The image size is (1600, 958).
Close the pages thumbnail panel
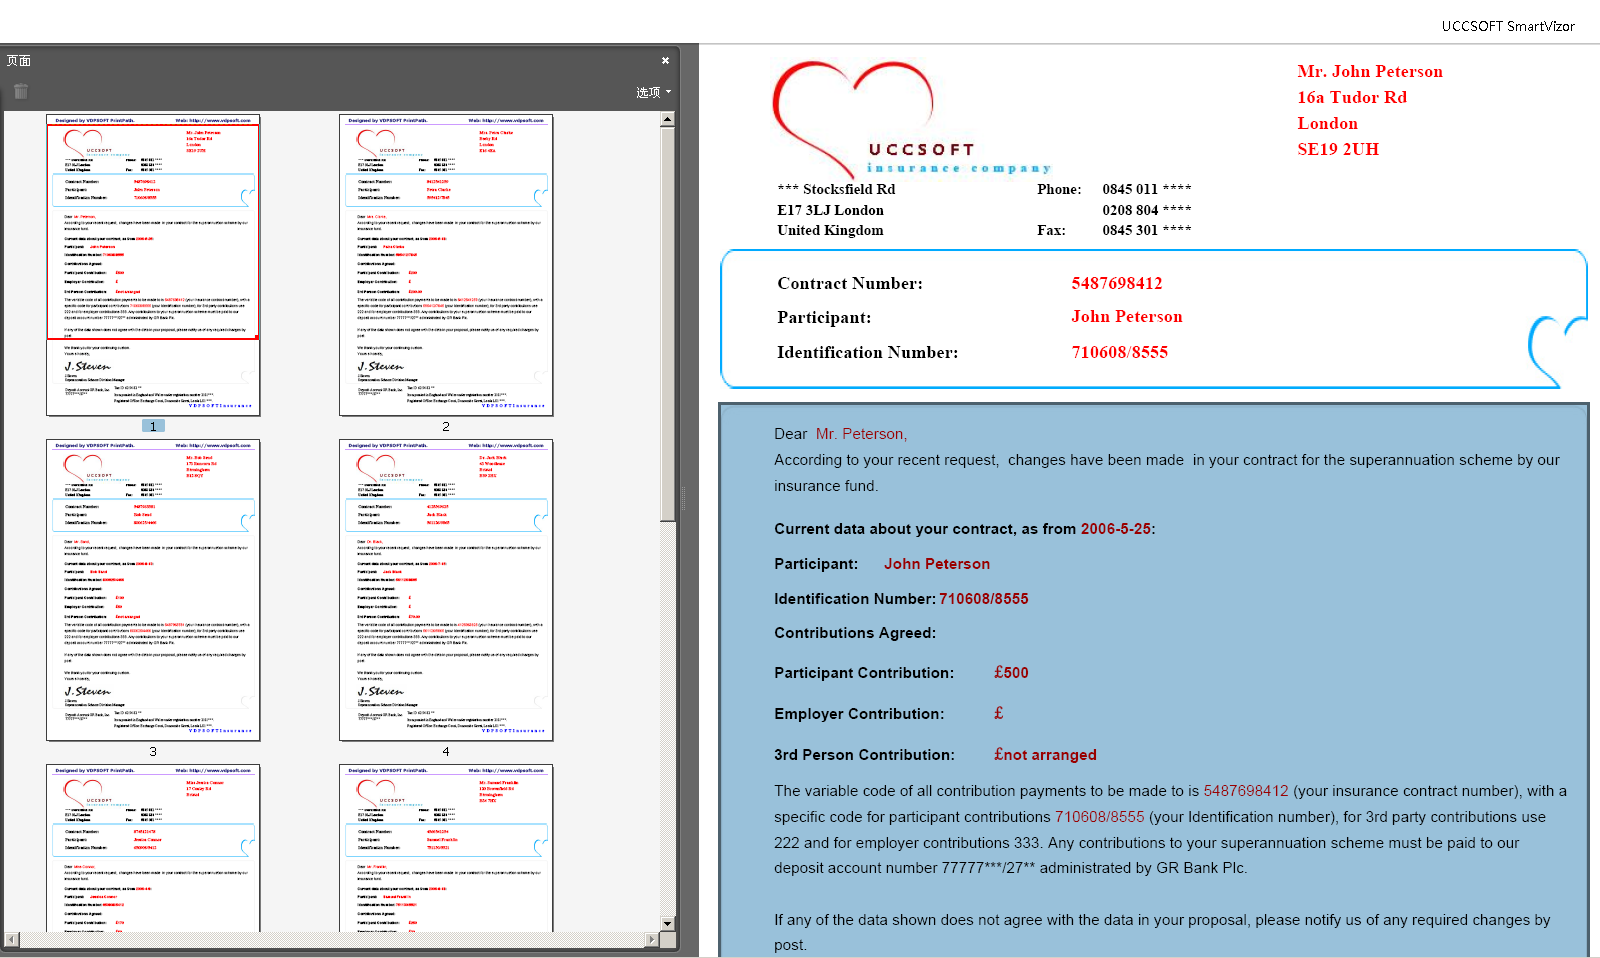point(665,61)
